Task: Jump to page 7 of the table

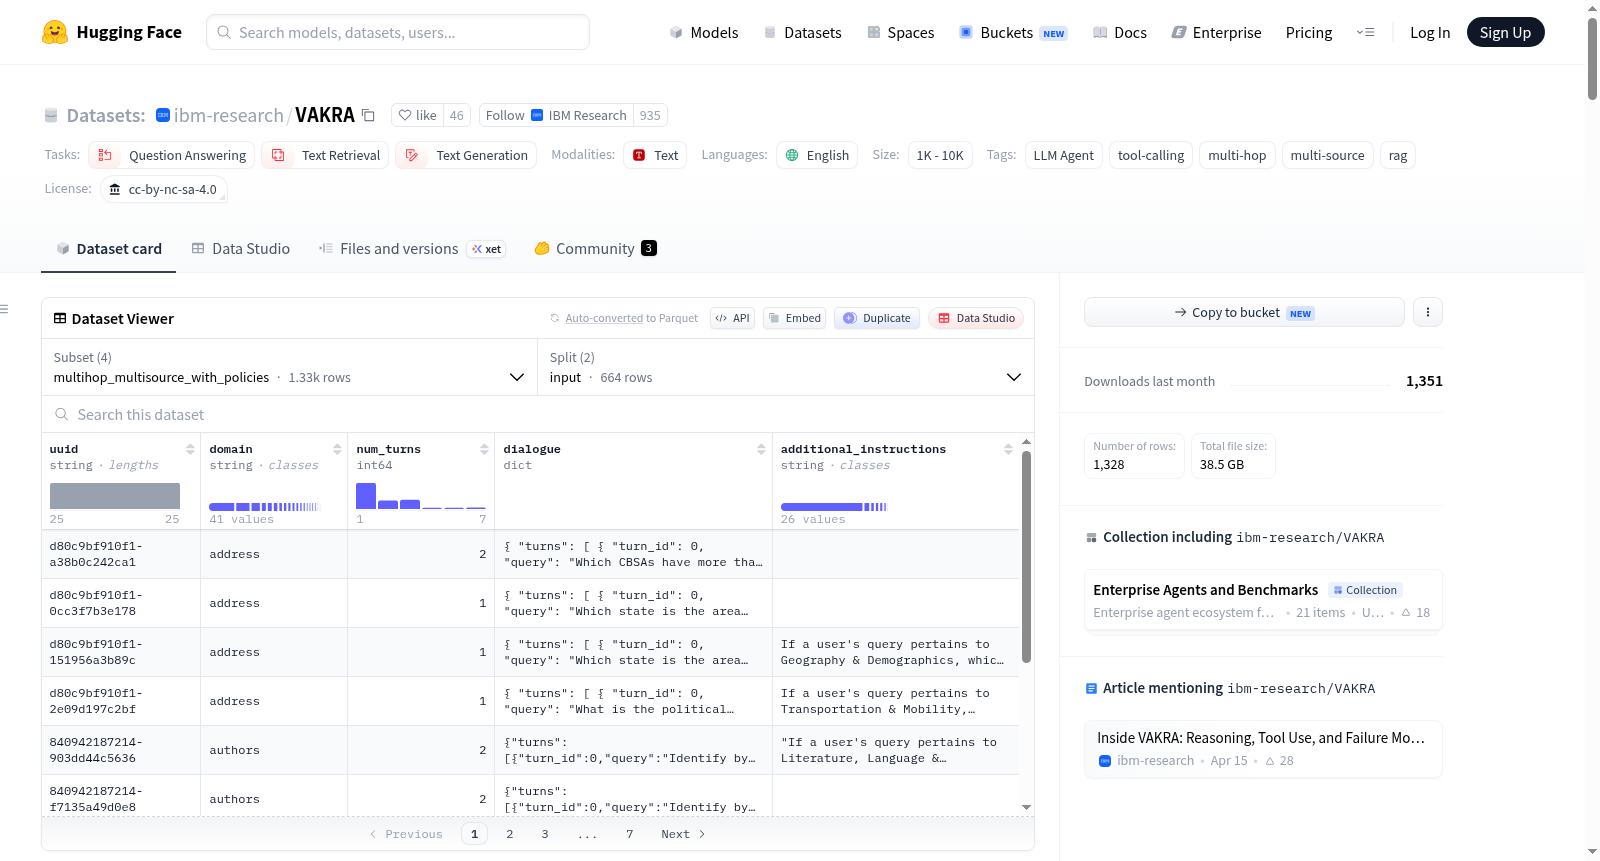Action: (x=630, y=834)
